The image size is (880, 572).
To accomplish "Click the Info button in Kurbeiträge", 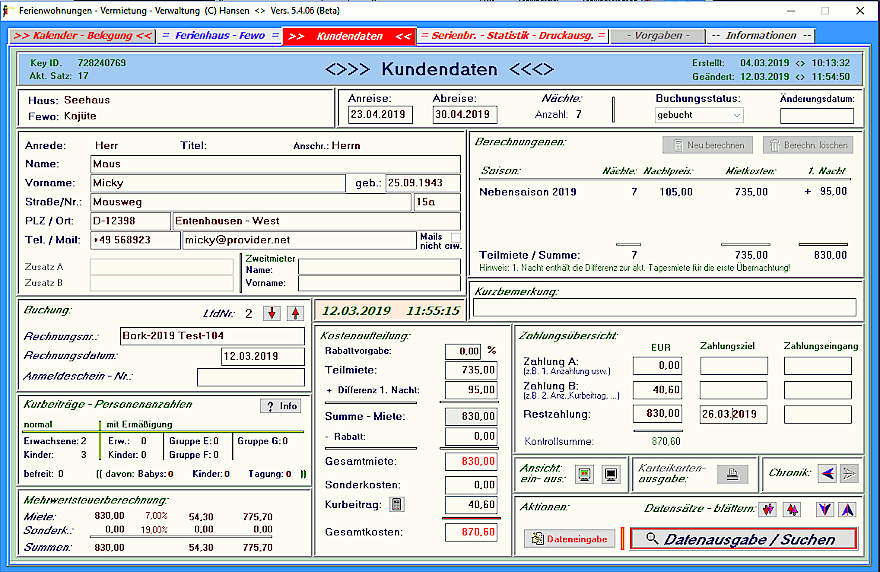I will (x=281, y=406).
